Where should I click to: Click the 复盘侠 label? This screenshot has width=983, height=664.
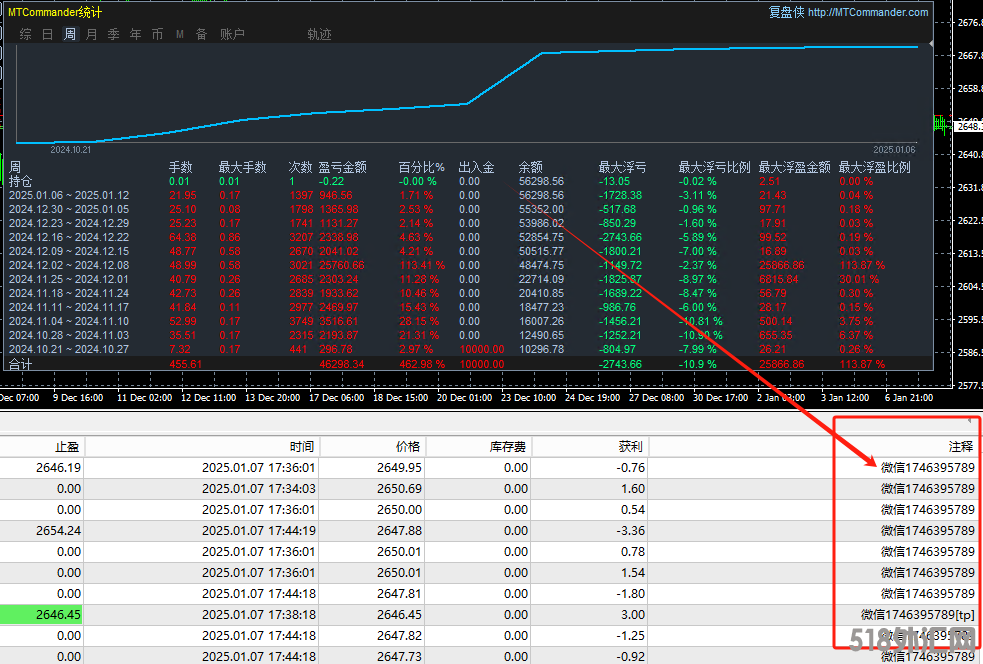(x=786, y=12)
